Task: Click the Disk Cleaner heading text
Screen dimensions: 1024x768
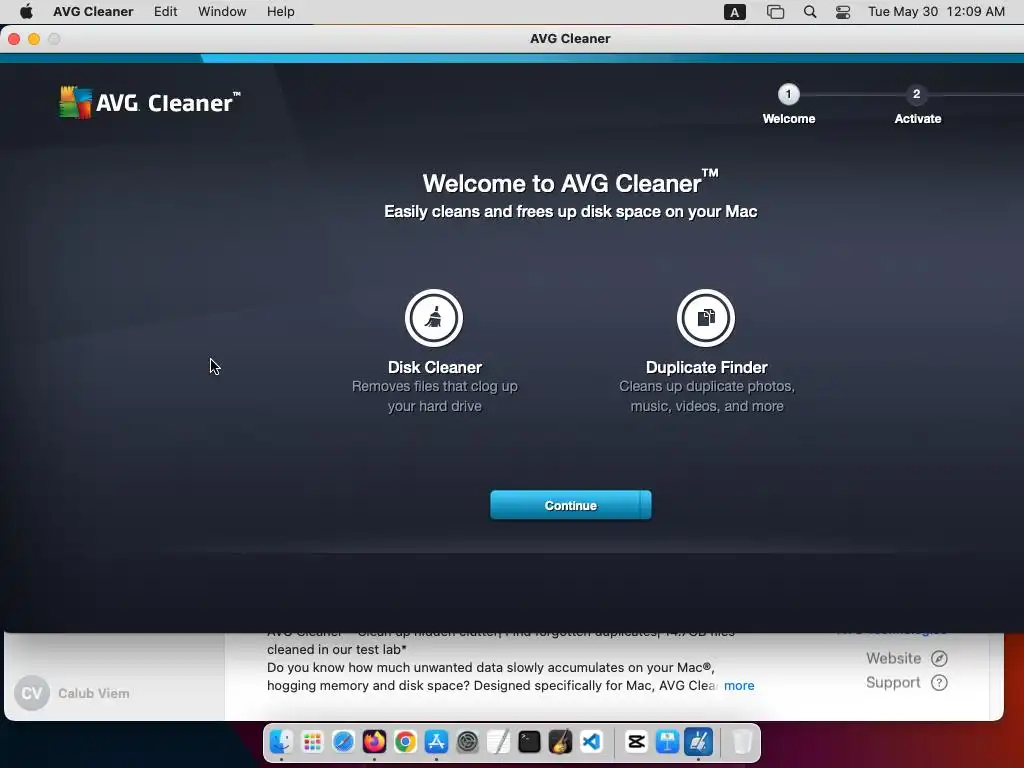Action: click(435, 367)
